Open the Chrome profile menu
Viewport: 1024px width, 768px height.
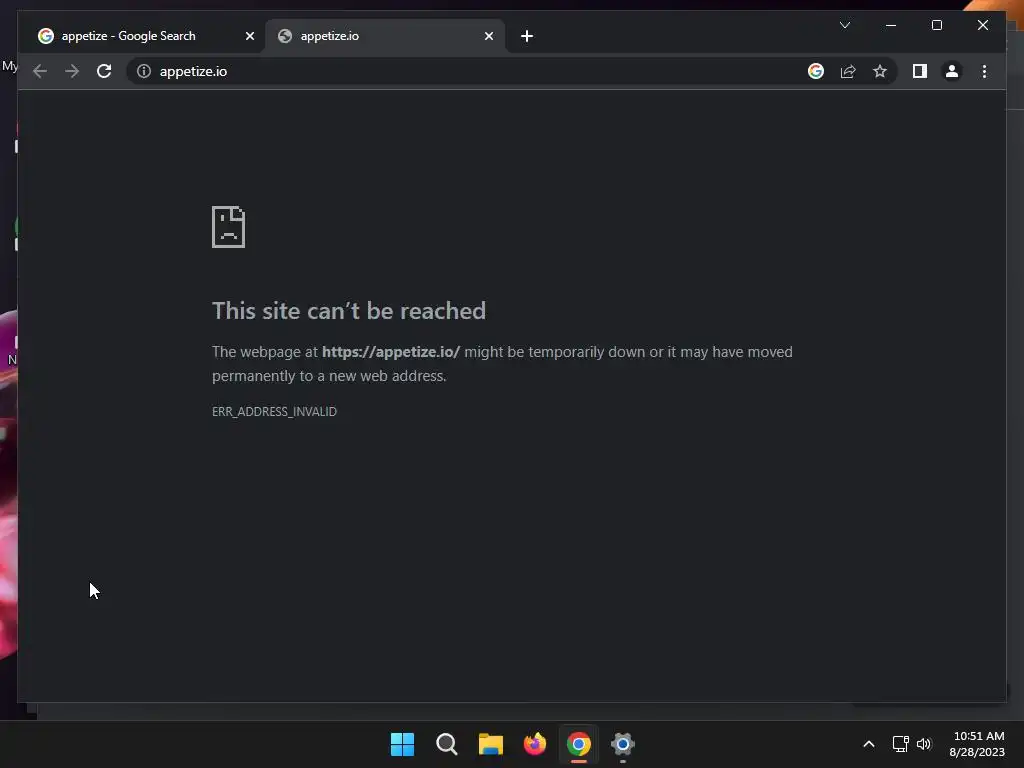click(x=952, y=71)
